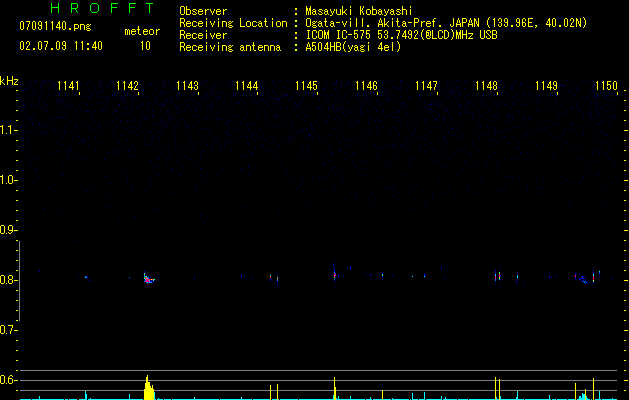Click the 1143 time axis label
The height and width of the screenshot is (400, 629).
click(x=187, y=86)
